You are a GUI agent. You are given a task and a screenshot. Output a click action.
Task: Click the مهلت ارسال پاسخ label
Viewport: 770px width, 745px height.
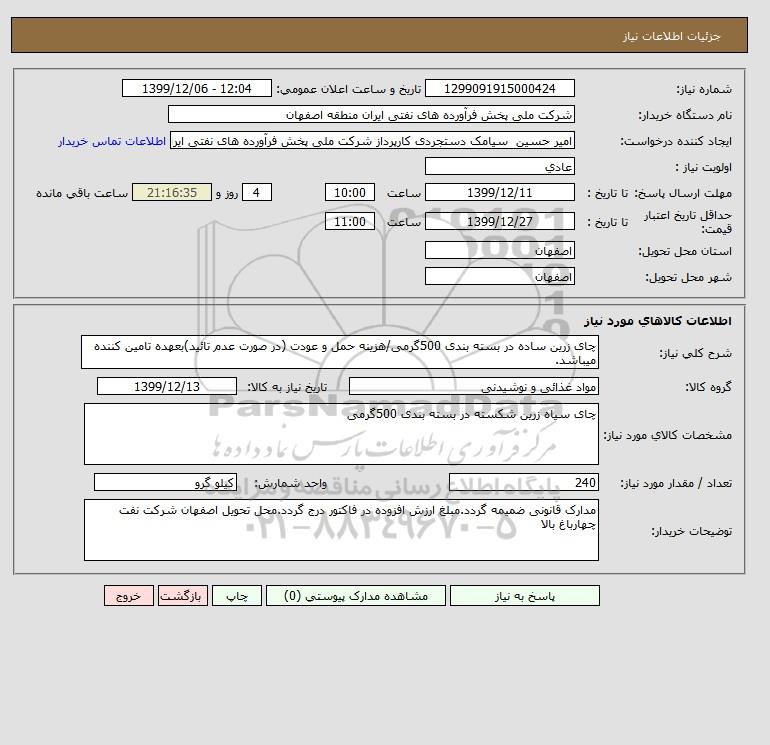pyautogui.click(x=684, y=193)
